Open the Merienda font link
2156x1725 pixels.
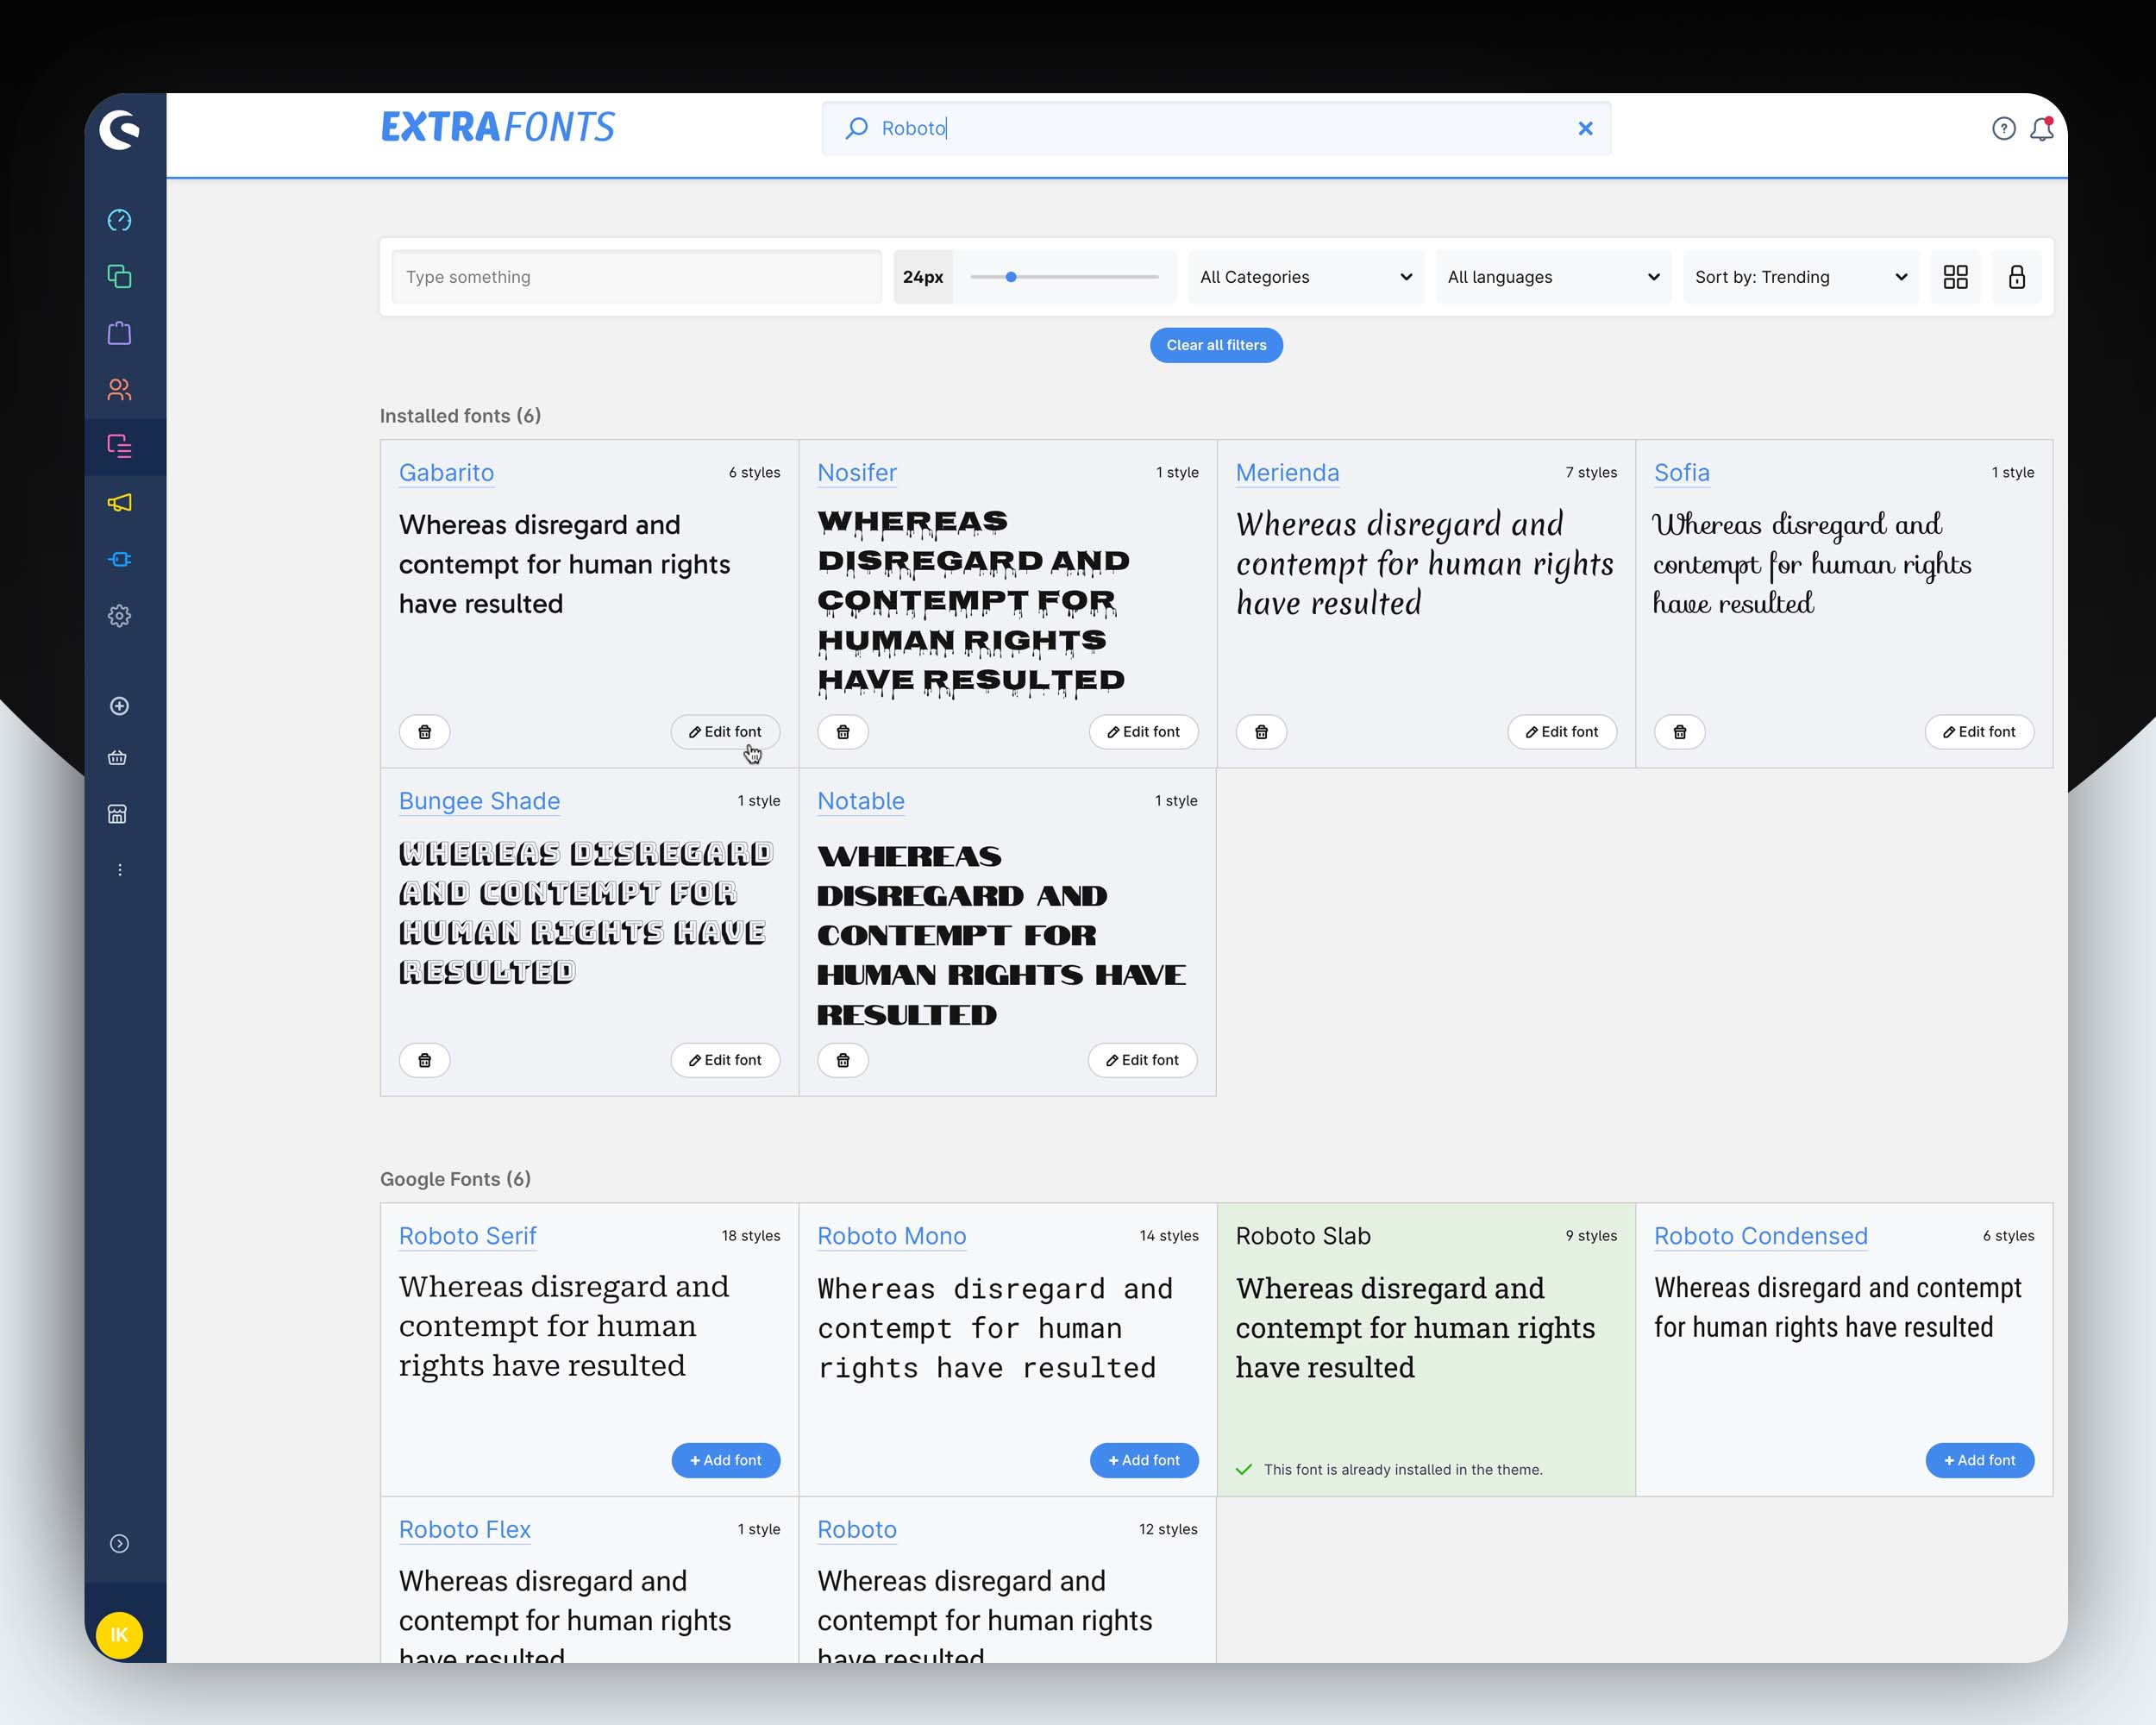[1287, 472]
